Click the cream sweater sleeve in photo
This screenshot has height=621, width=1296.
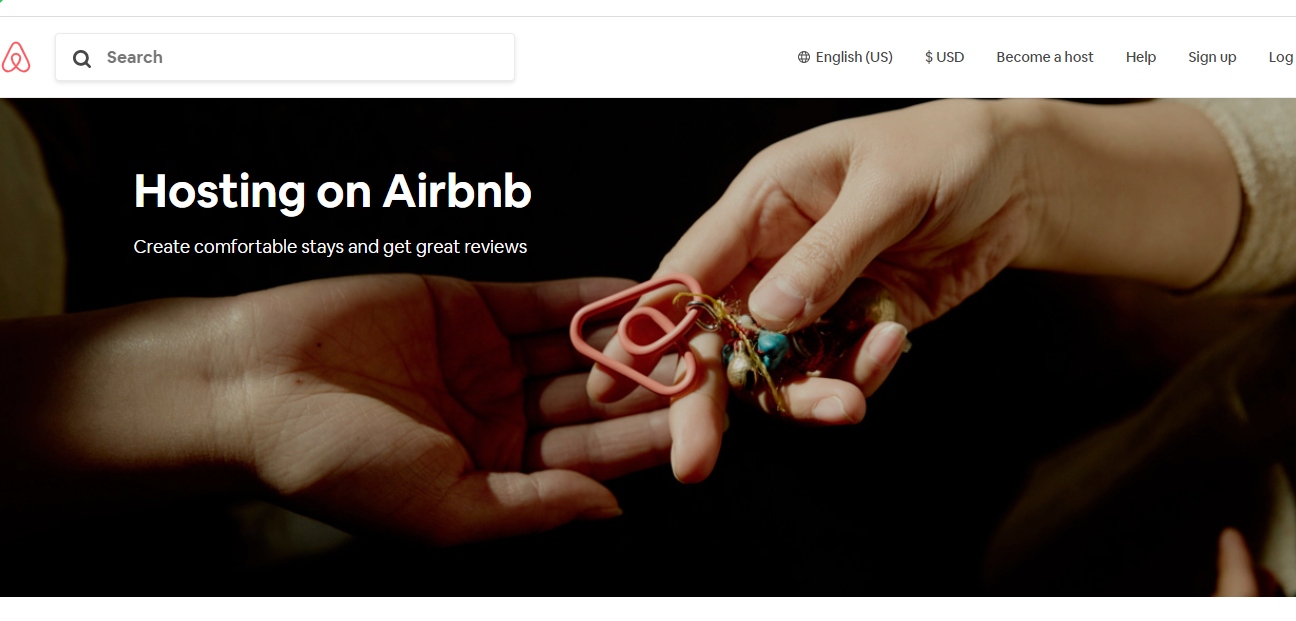tap(1250, 190)
